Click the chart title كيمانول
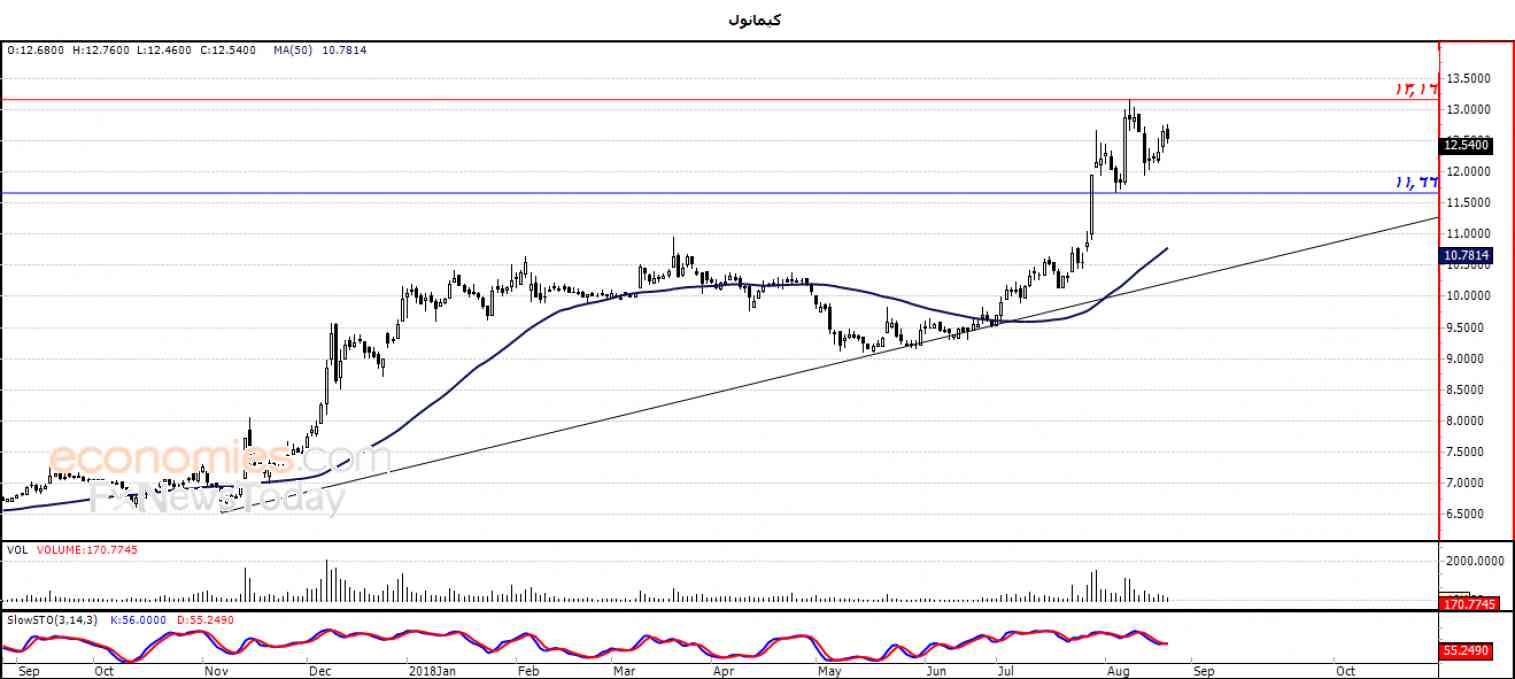This screenshot has width=1515, height=679. click(756, 19)
